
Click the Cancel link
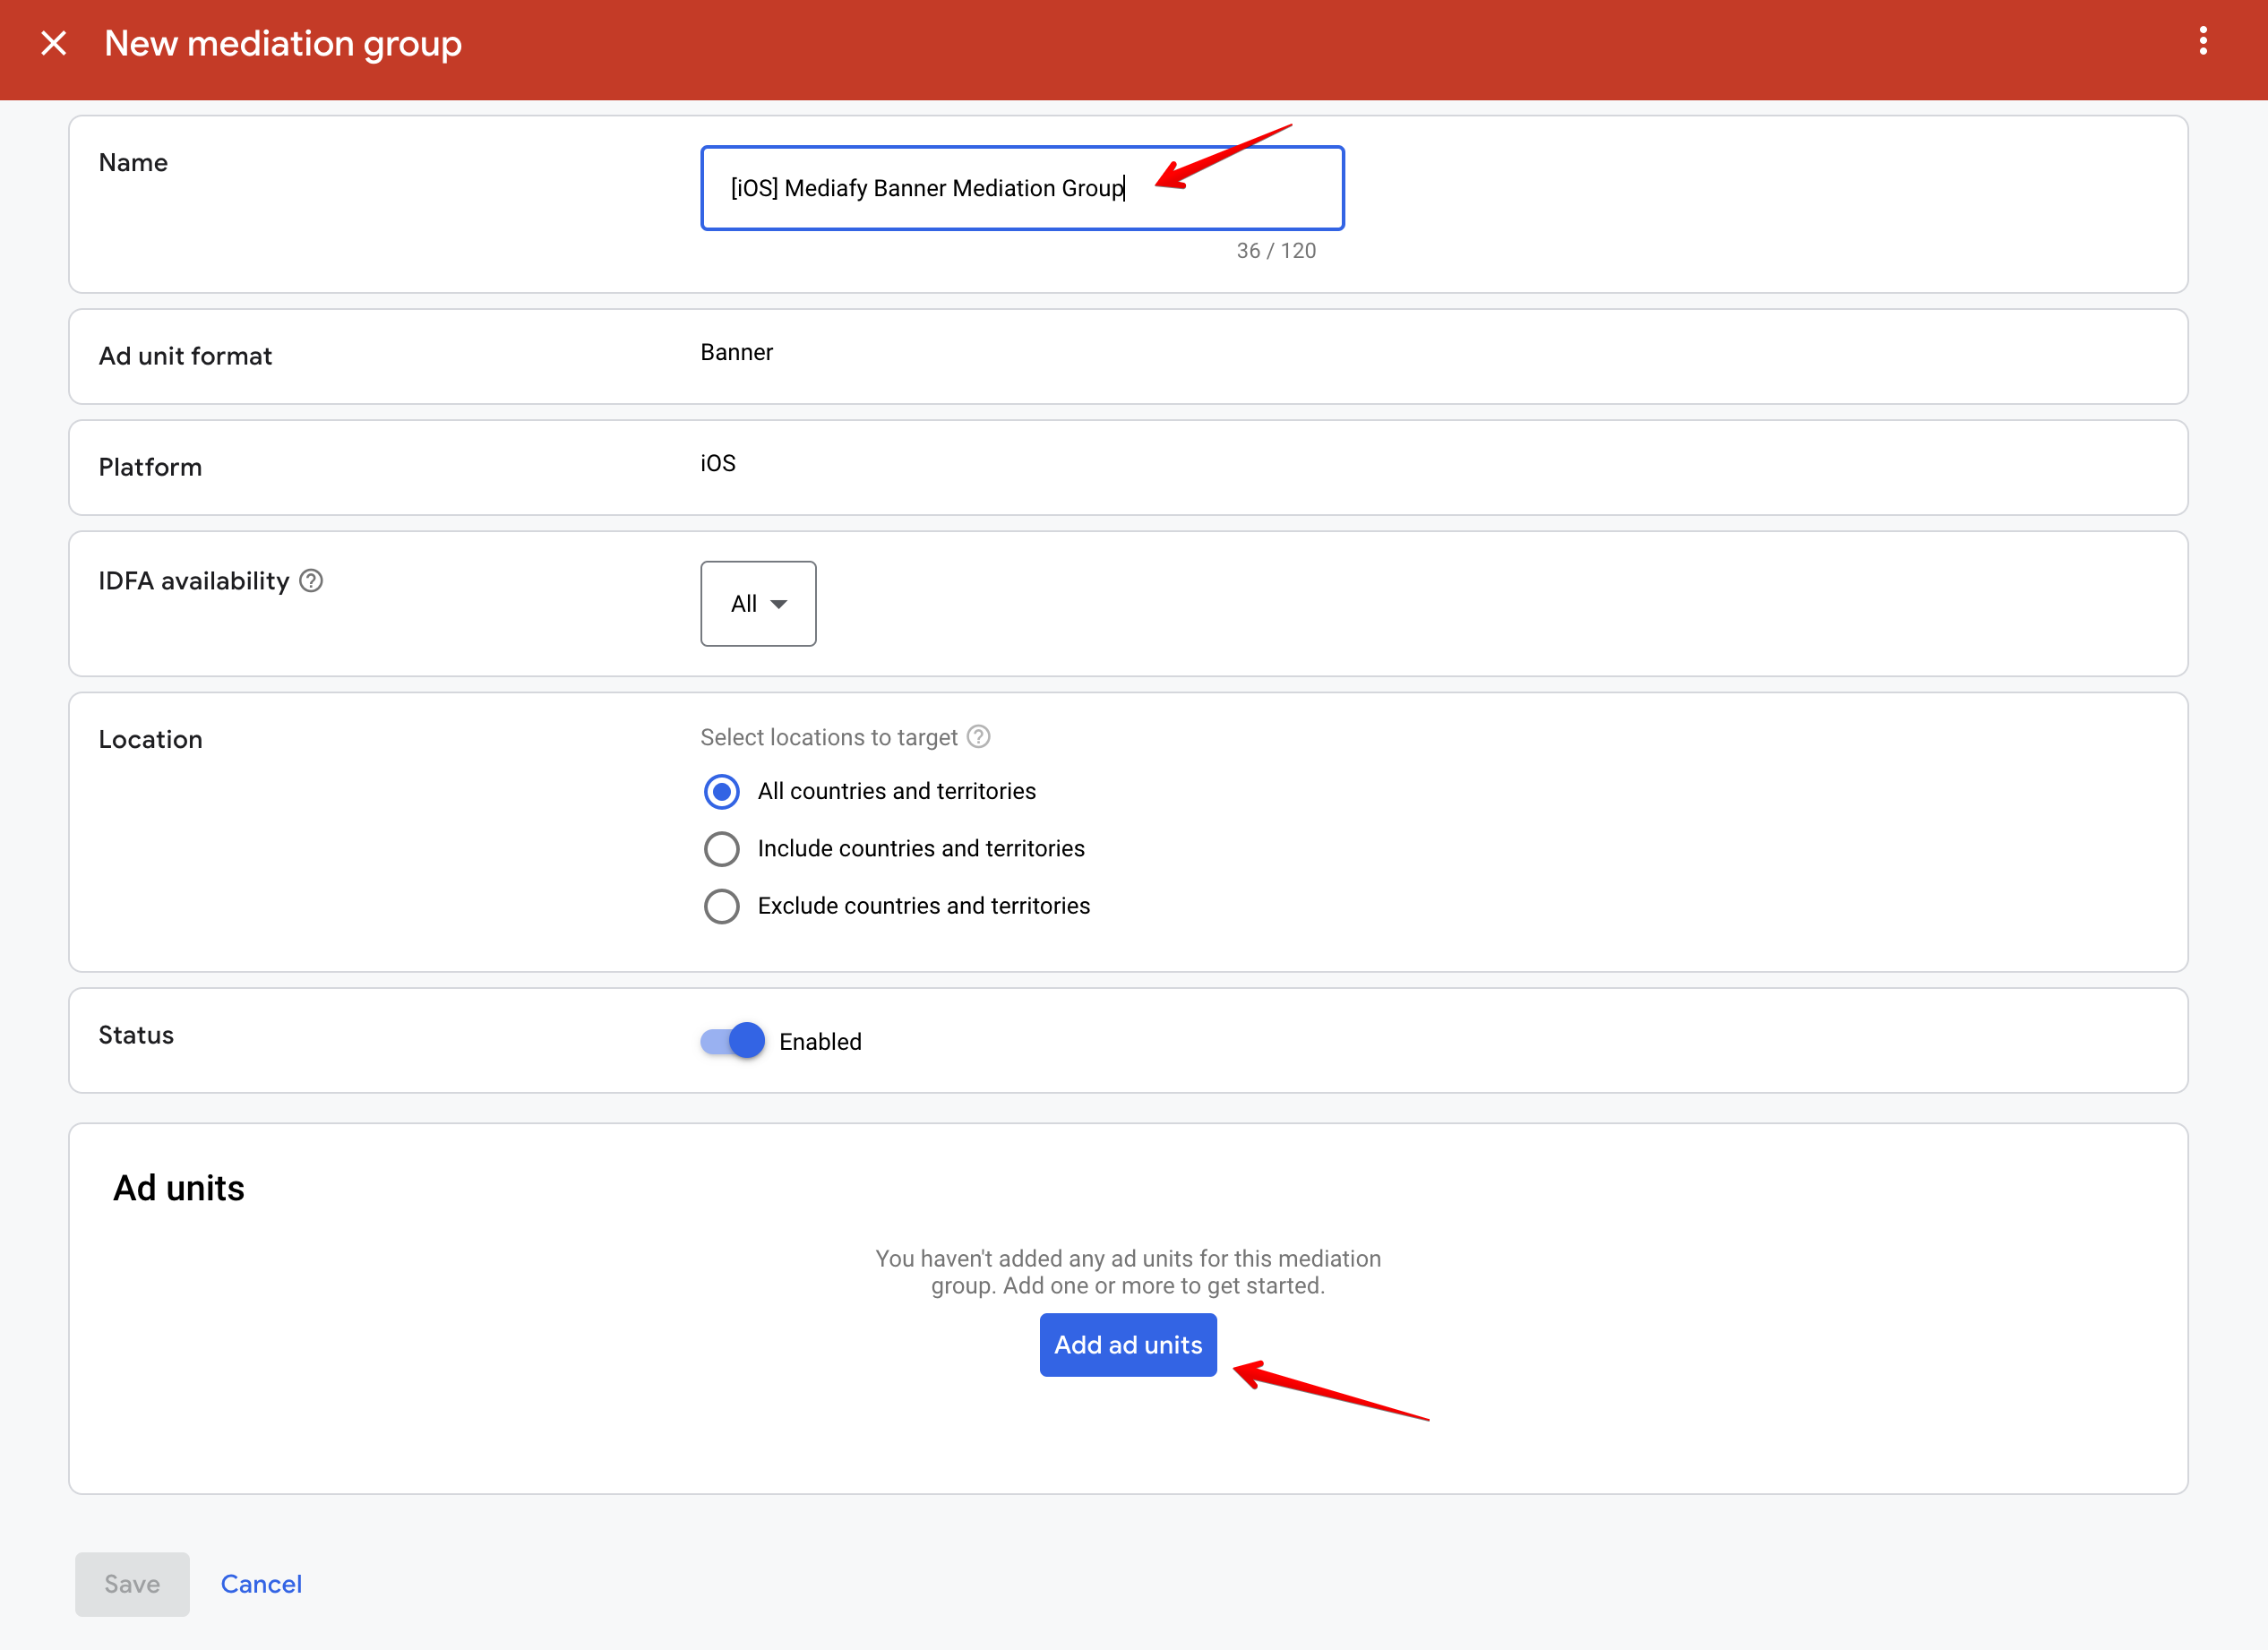(x=261, y=1584)
